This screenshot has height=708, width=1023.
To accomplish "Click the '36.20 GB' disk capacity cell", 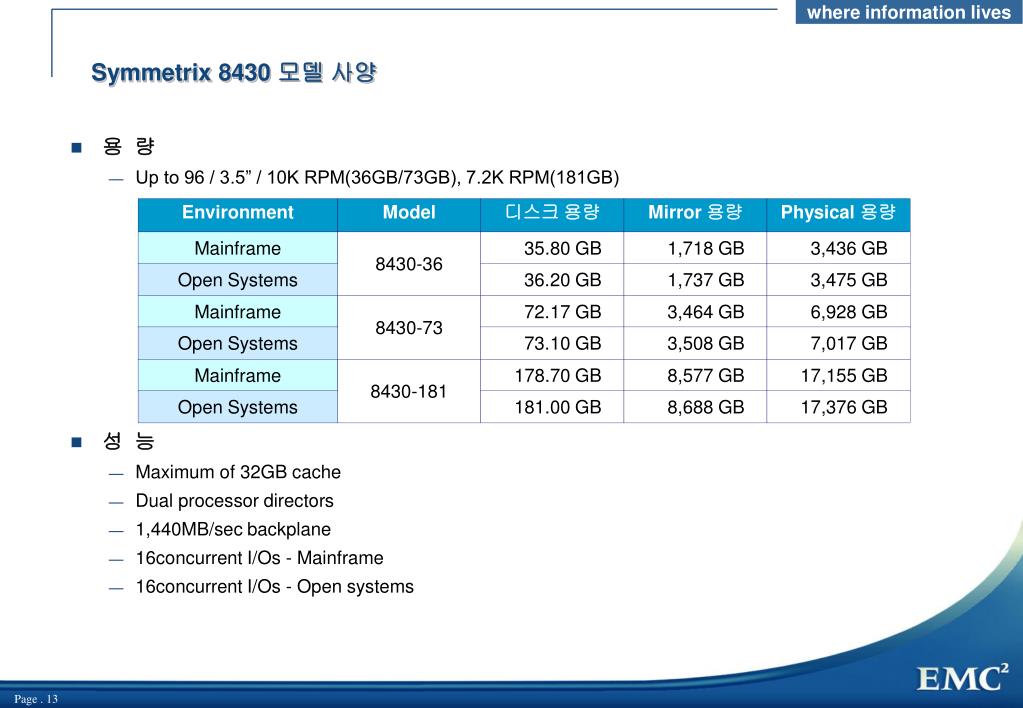I will pyautogui.click(x=552, y=280).
